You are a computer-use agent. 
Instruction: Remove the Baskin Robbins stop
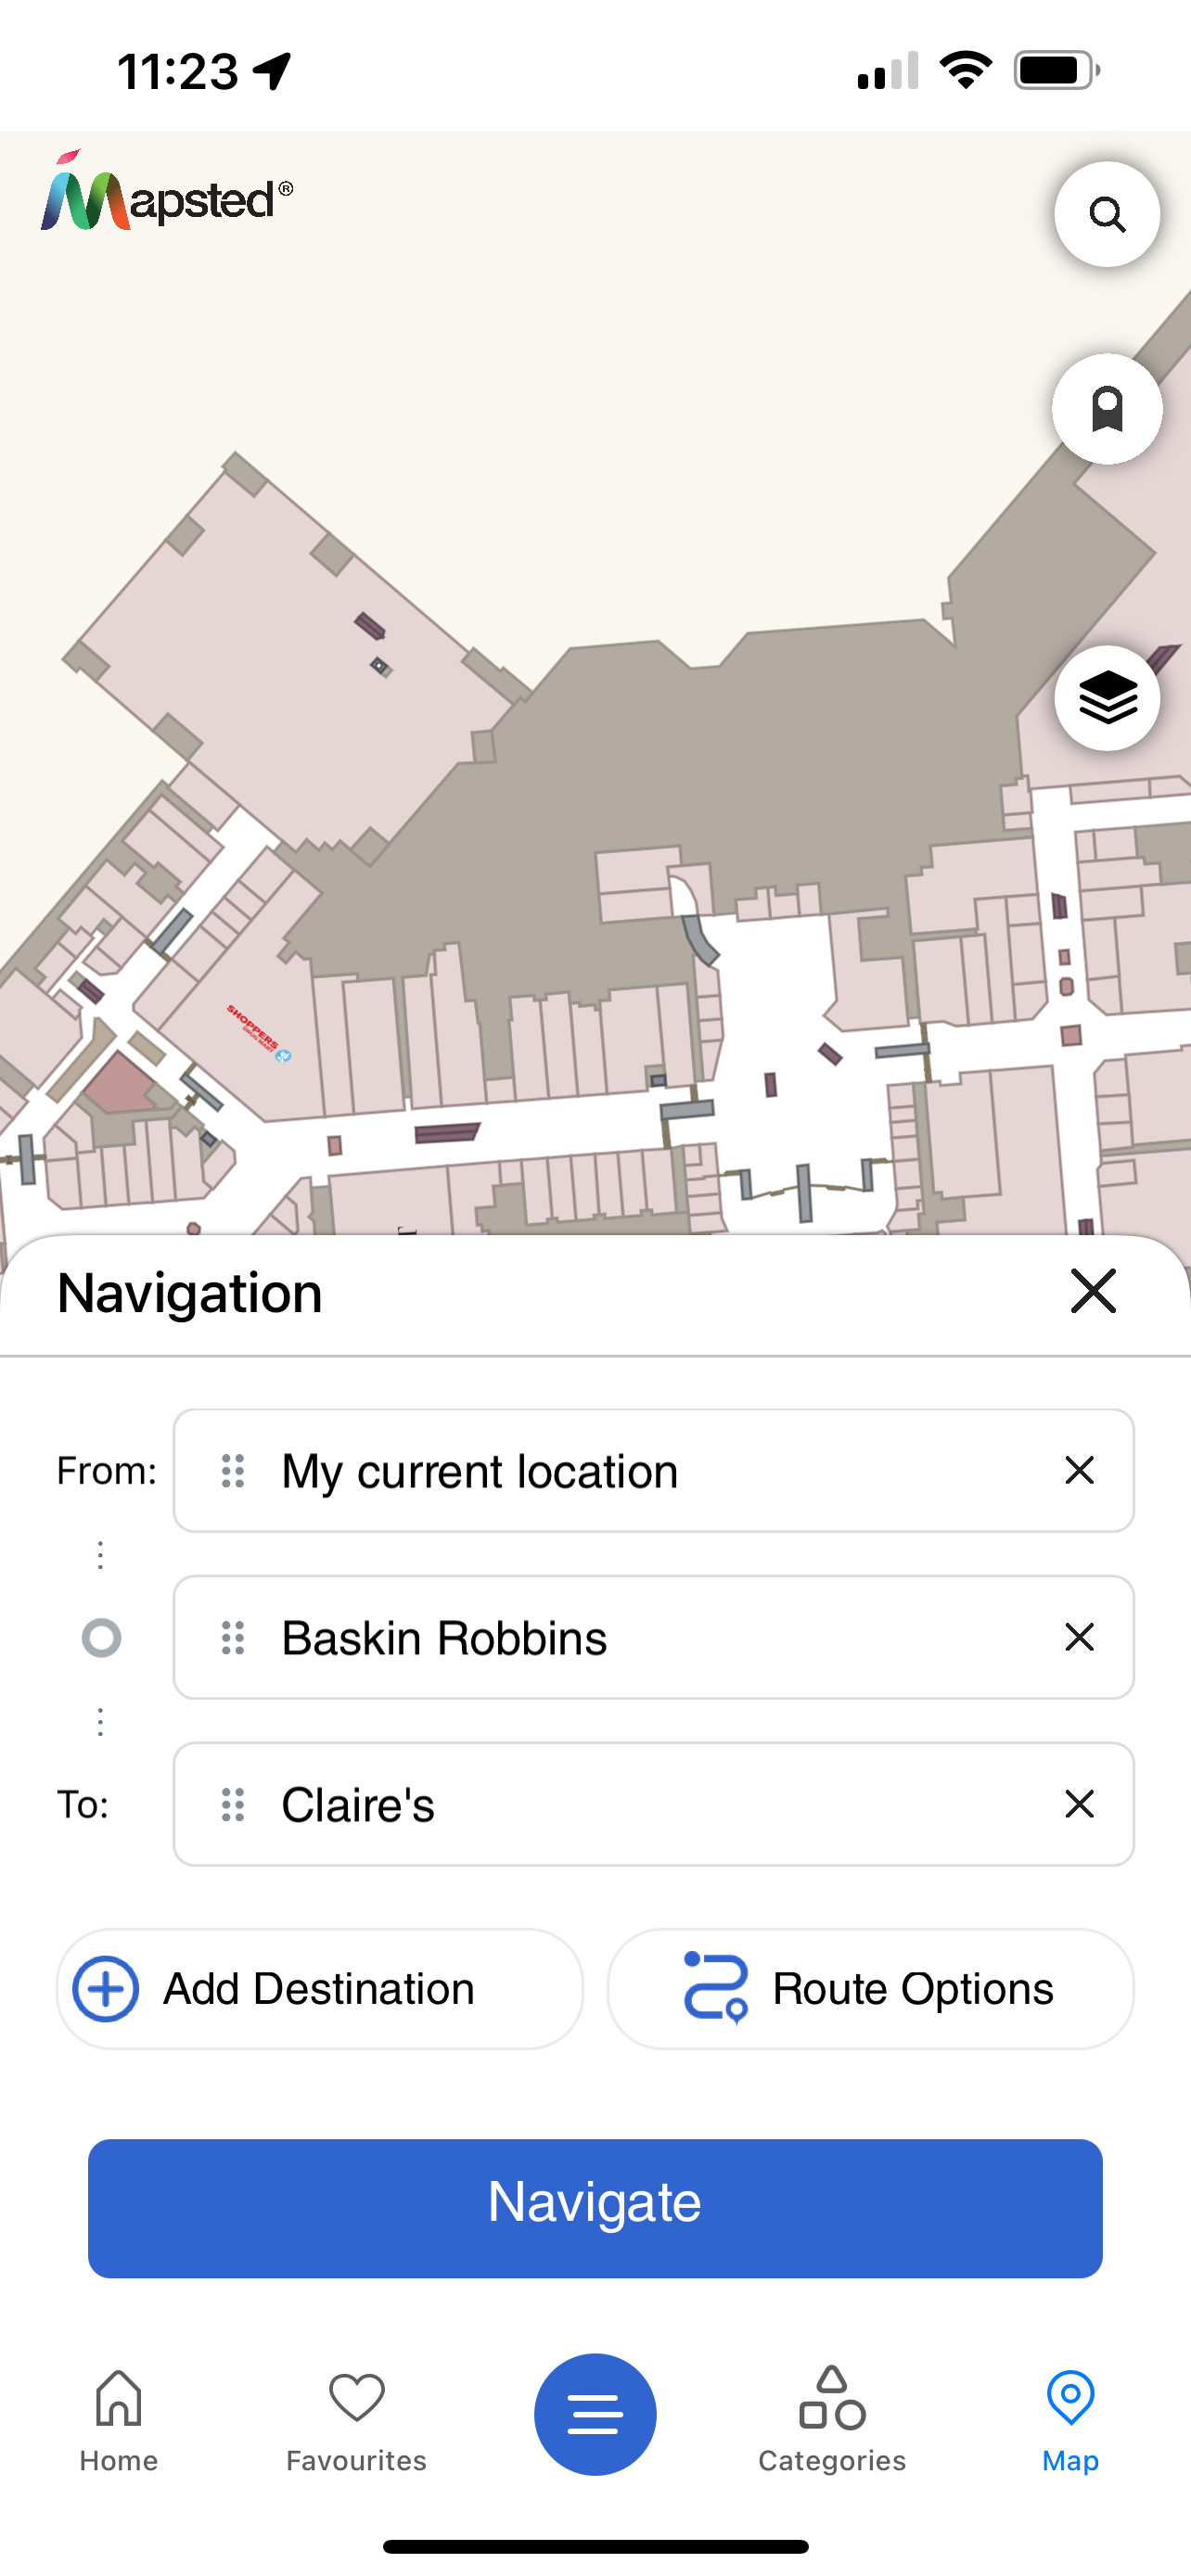(1079, 1637)
